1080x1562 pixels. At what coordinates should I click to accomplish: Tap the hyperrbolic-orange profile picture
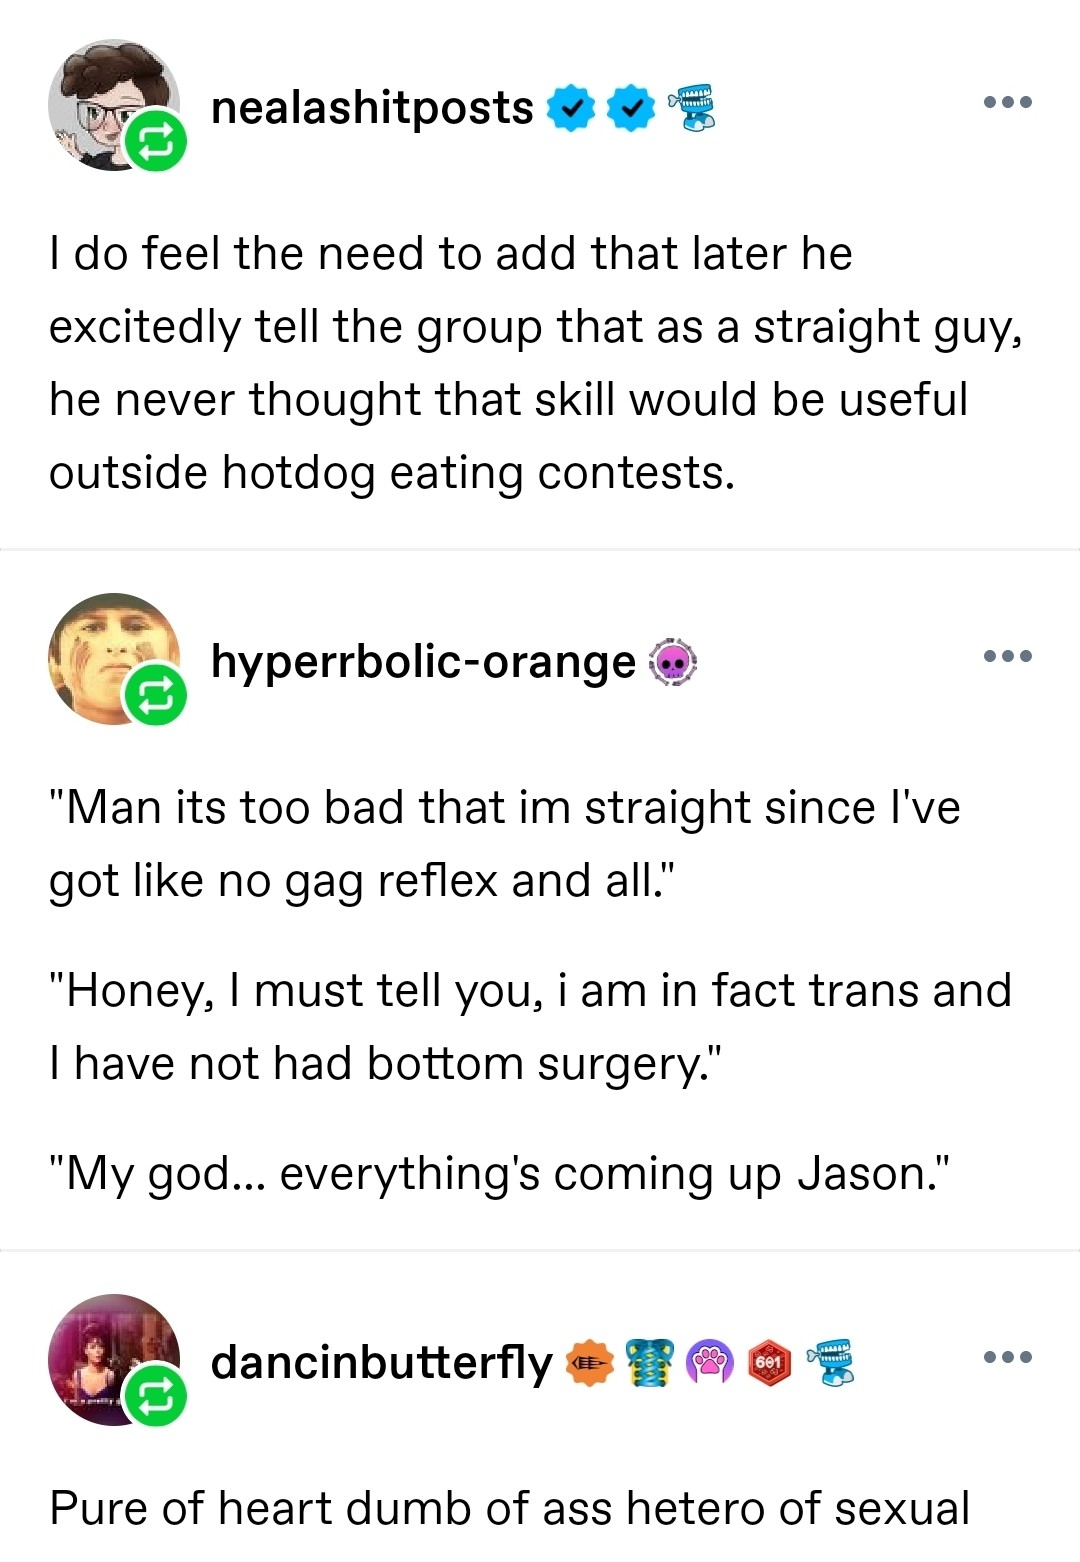tap(103, 650)
